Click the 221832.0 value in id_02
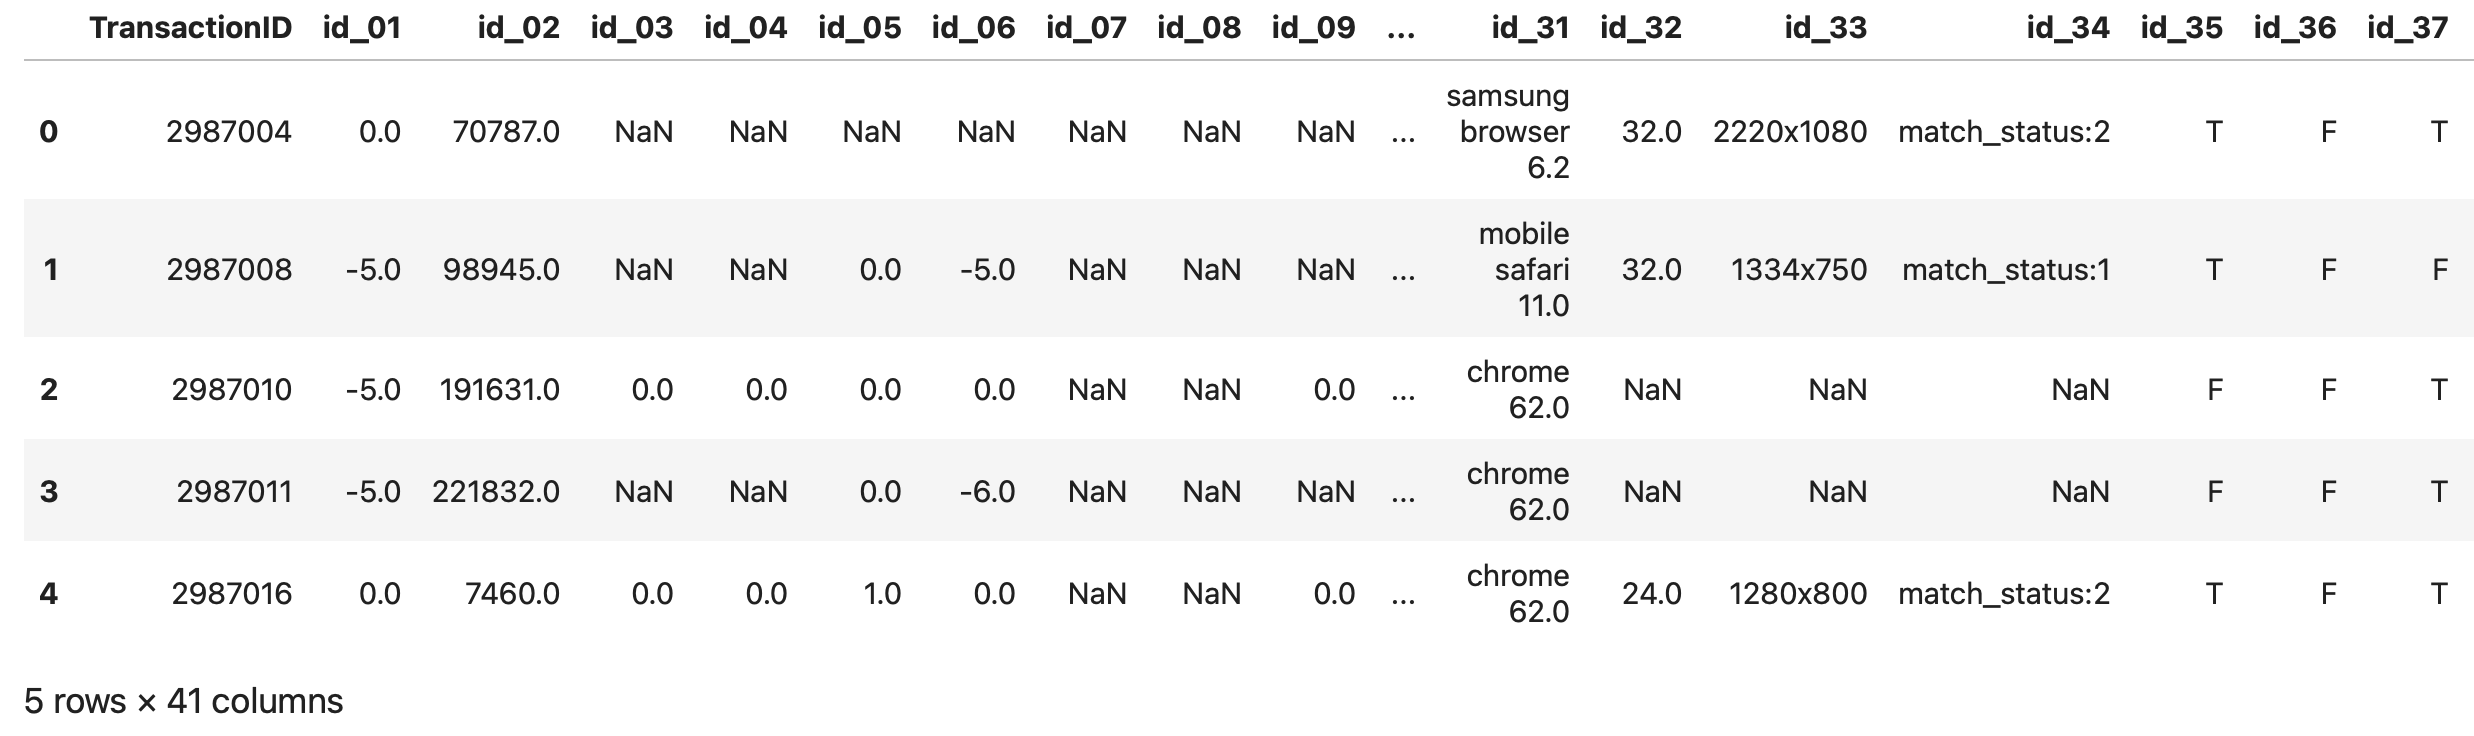2474x736 pixels. coord(496,491)
